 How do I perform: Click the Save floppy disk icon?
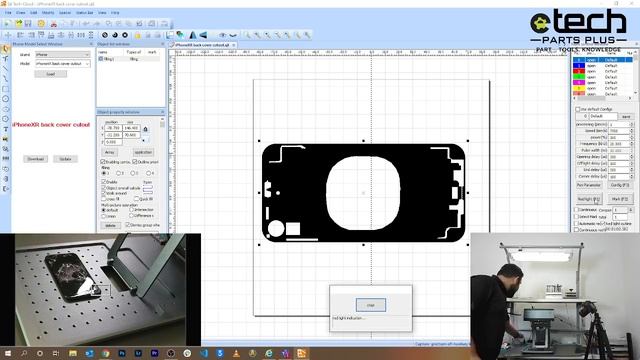click(x=28, y=24)
